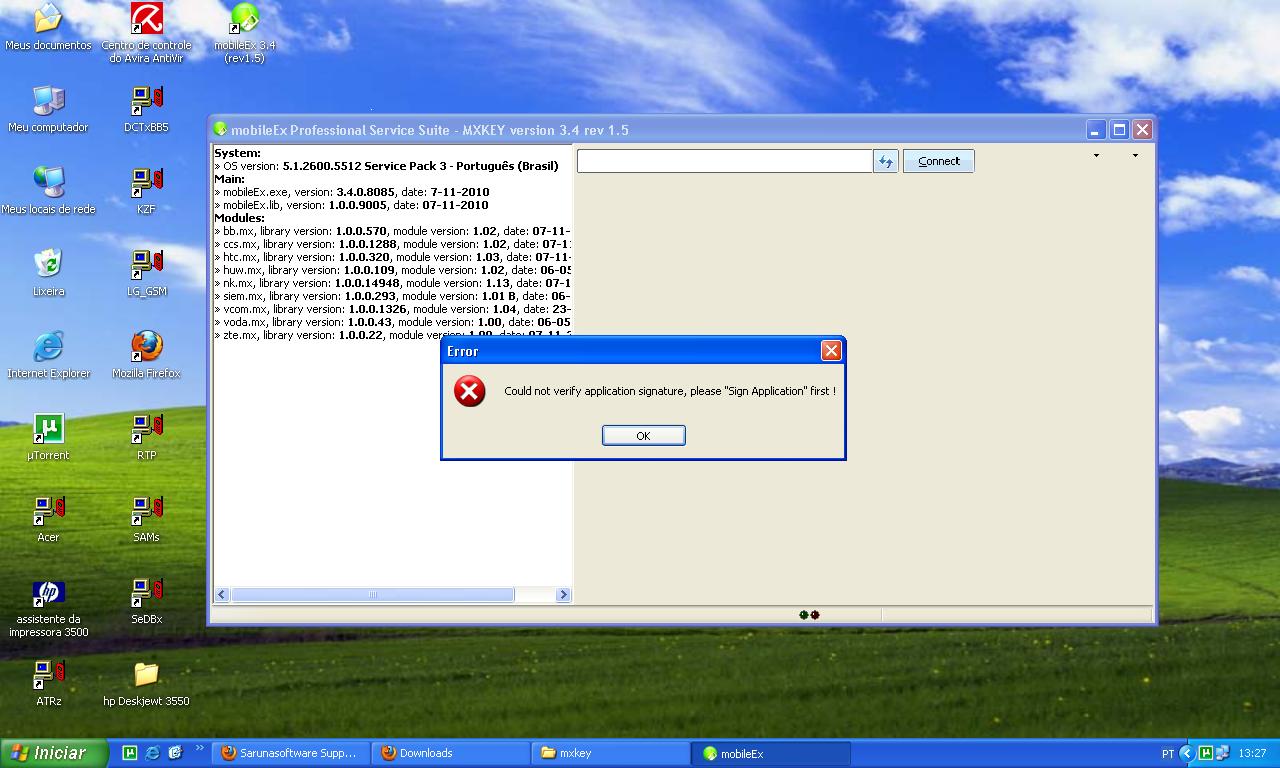
Task: Click the µTorrent quick launch icon
Action: coord(130,753)
